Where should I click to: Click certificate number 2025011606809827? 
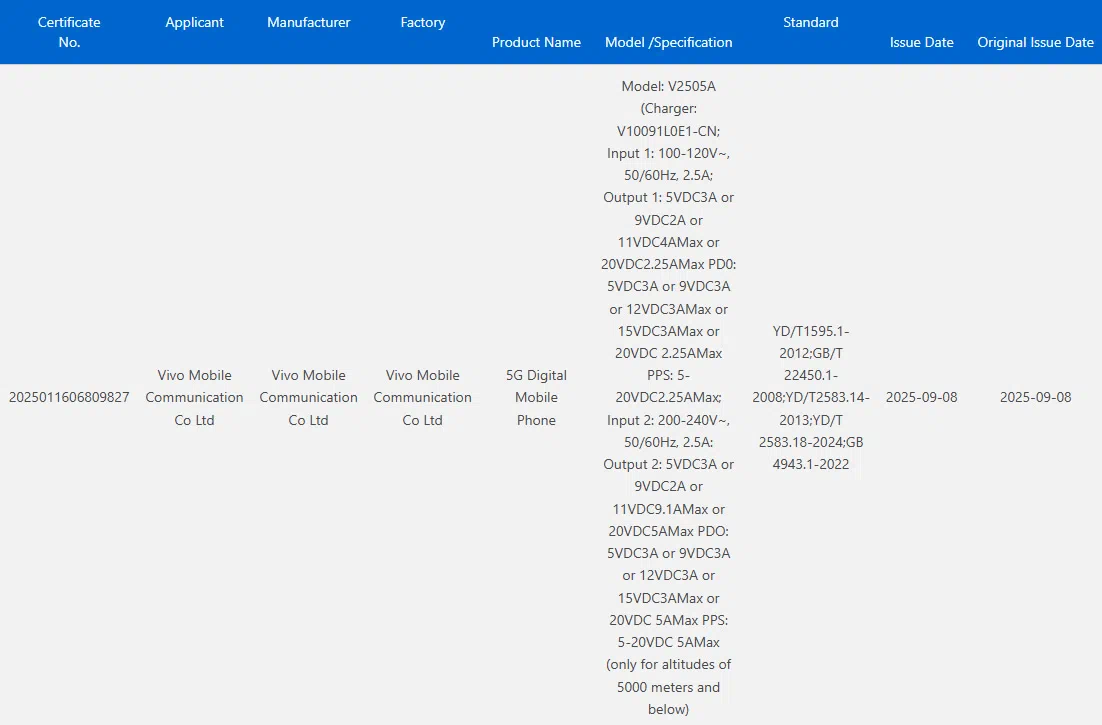point(69,397)
